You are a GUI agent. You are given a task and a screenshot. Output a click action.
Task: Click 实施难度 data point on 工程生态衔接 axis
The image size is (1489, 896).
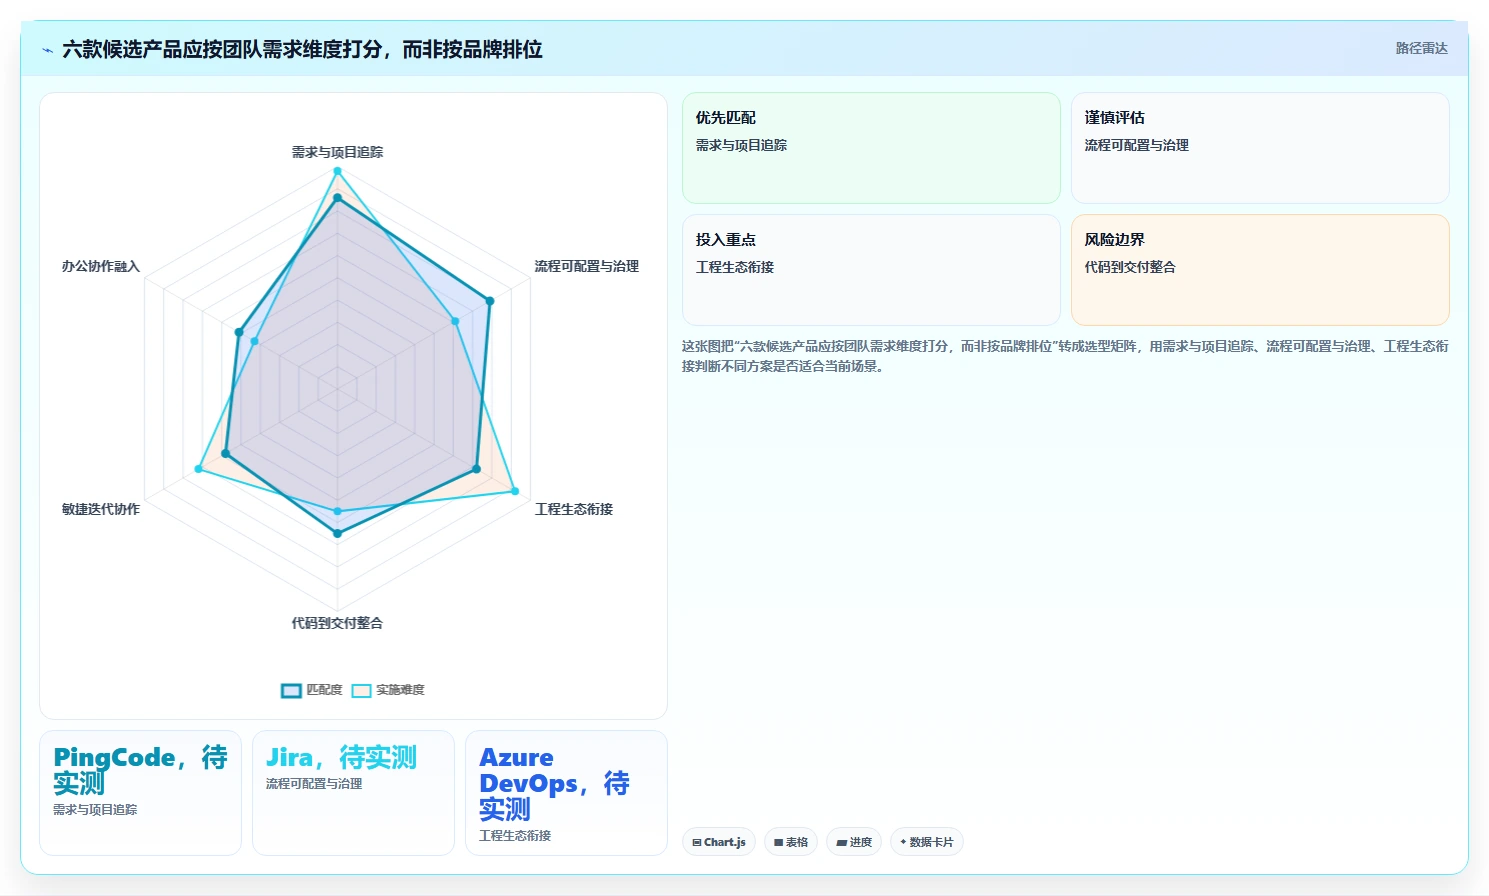(515, 491)
